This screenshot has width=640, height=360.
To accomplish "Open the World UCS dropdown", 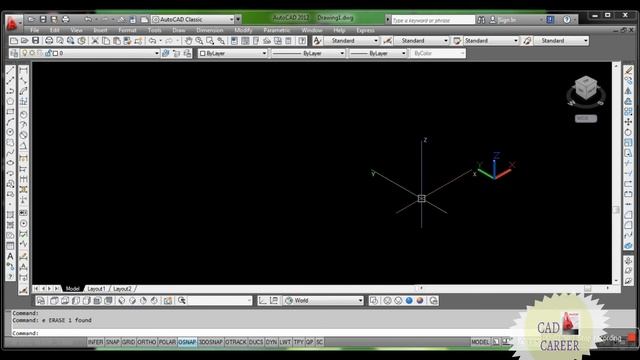I will (x=324, y=301).
